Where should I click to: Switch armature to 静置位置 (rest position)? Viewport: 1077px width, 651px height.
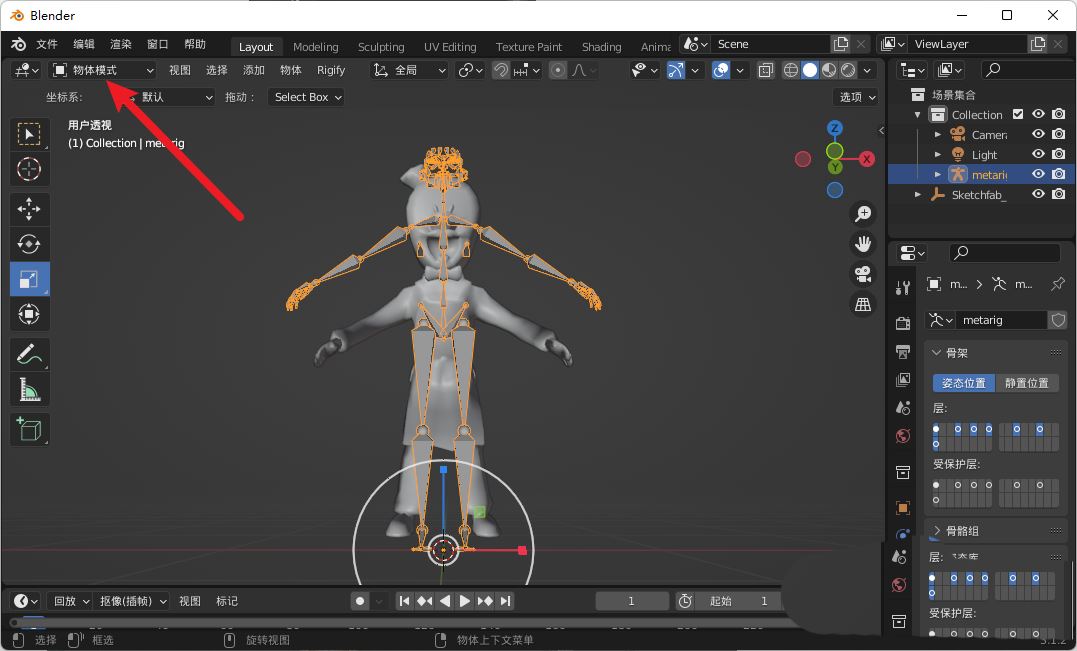(1027, 382)
